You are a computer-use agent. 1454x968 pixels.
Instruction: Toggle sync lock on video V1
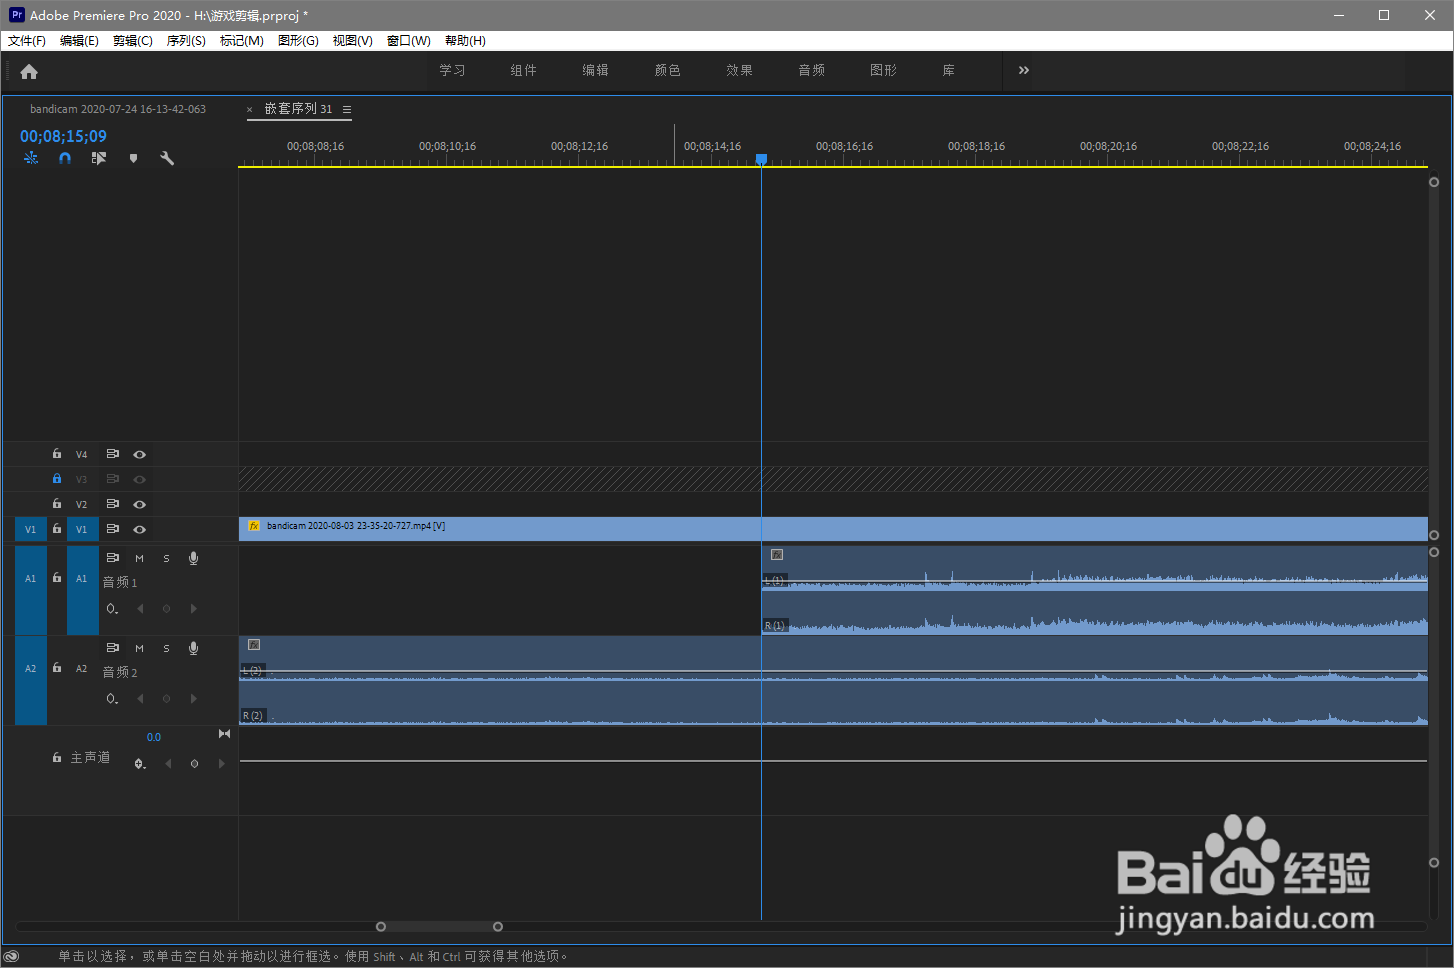(x=113, y=529)
